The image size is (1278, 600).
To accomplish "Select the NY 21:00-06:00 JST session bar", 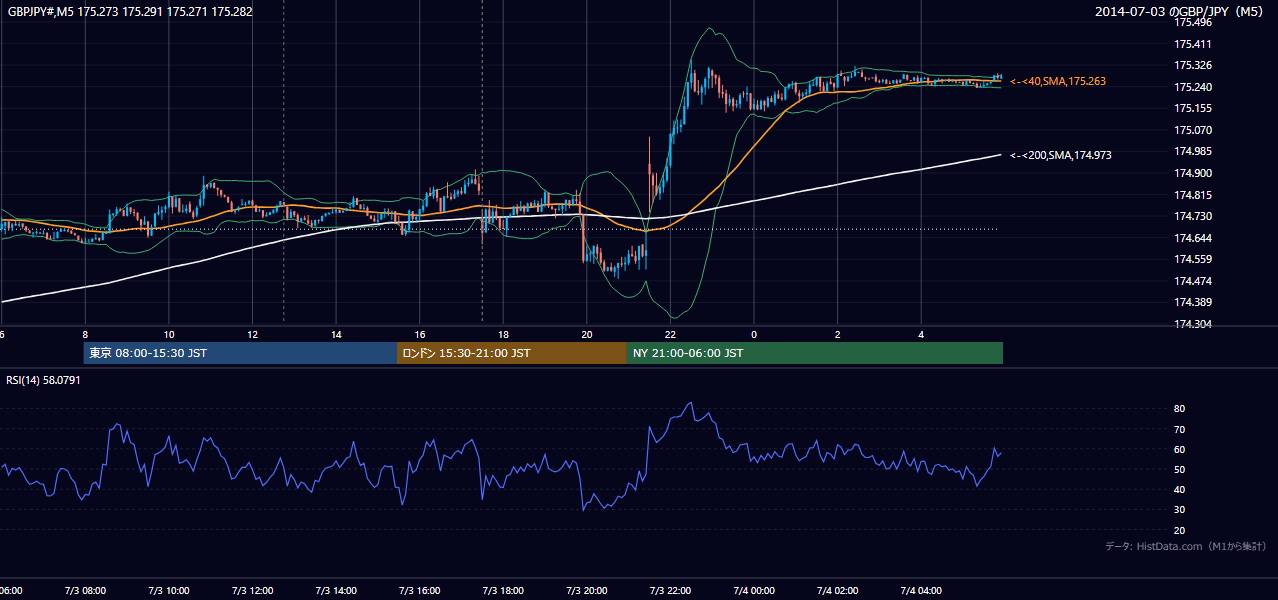I will click(x=815, y=353).
